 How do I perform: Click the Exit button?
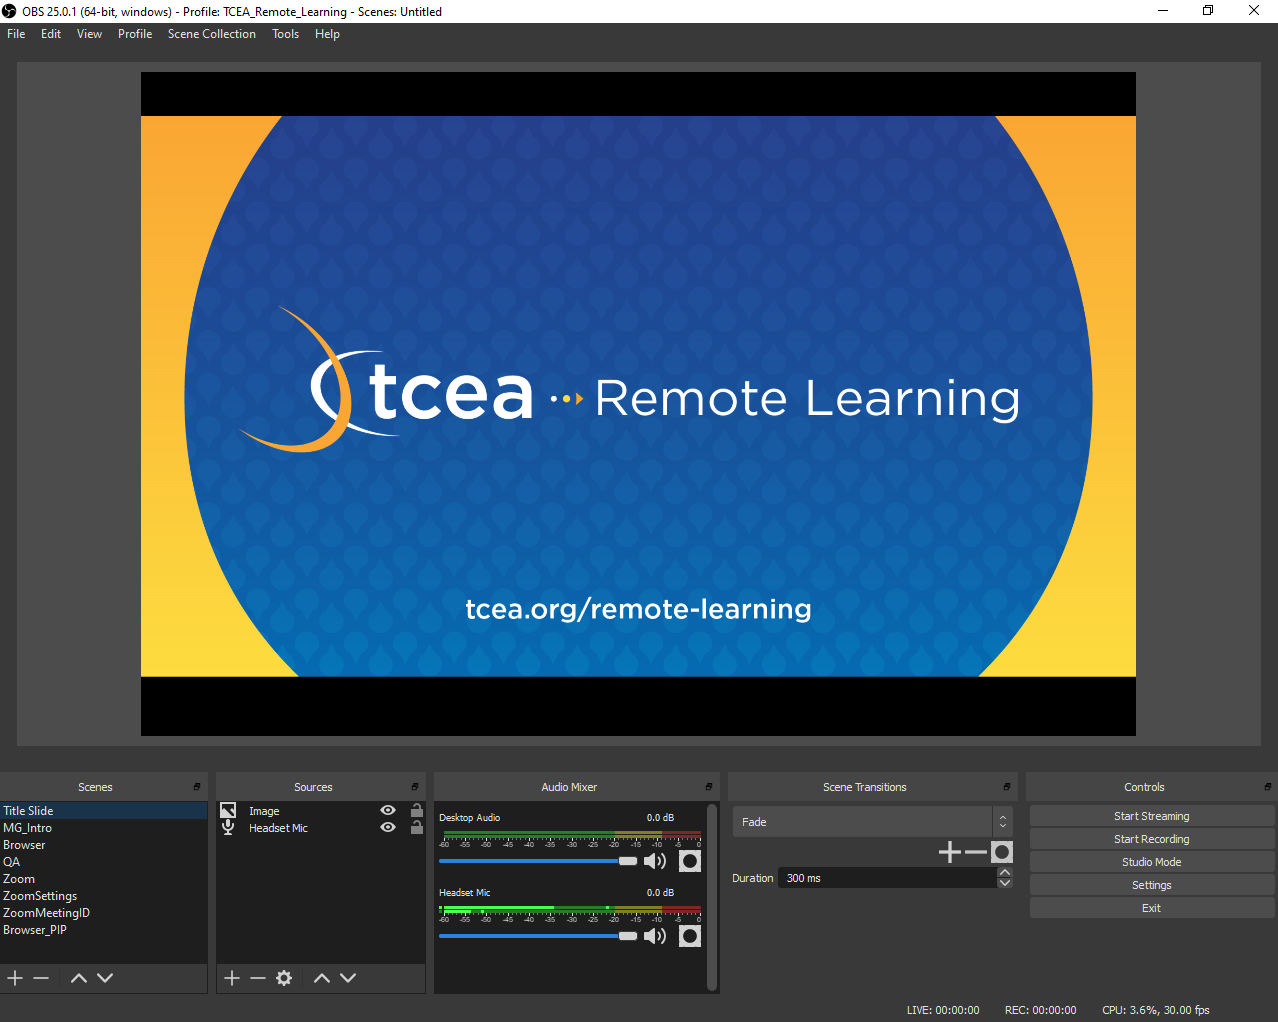[x=1152, y=908]
